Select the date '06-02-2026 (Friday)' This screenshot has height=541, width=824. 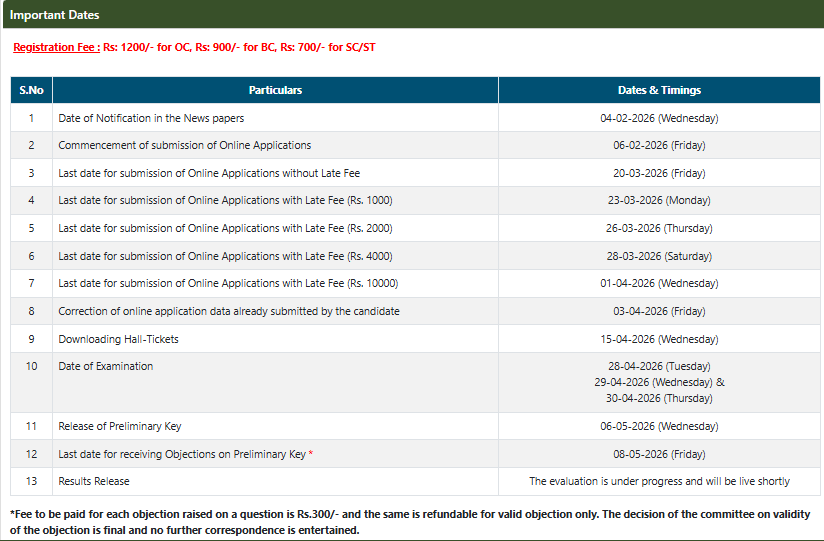coord(660,146)
